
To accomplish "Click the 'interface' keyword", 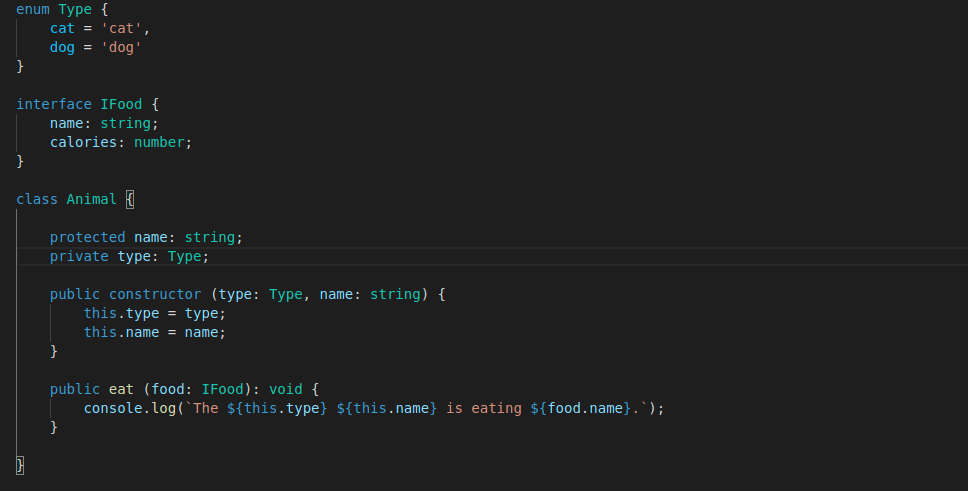I will coord(54,104).
